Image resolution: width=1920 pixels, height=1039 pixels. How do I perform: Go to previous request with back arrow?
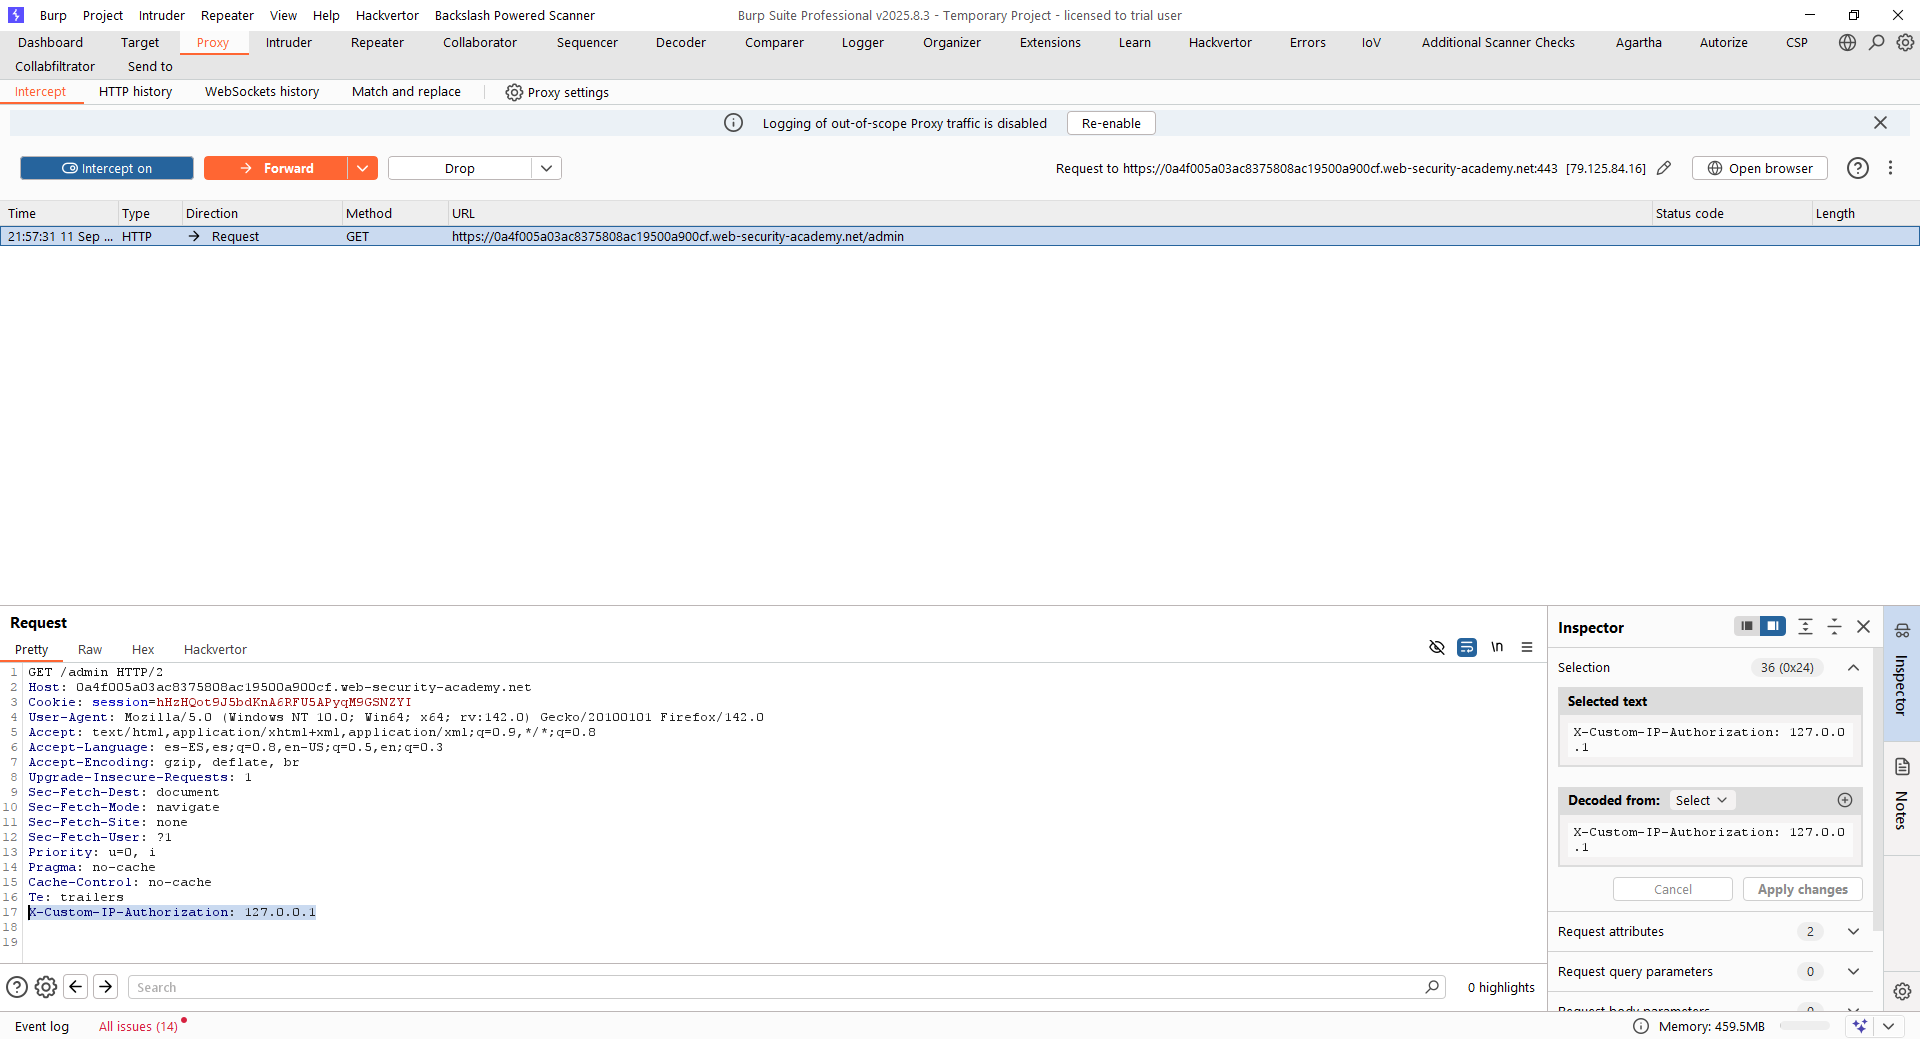(x=76, y=987)
